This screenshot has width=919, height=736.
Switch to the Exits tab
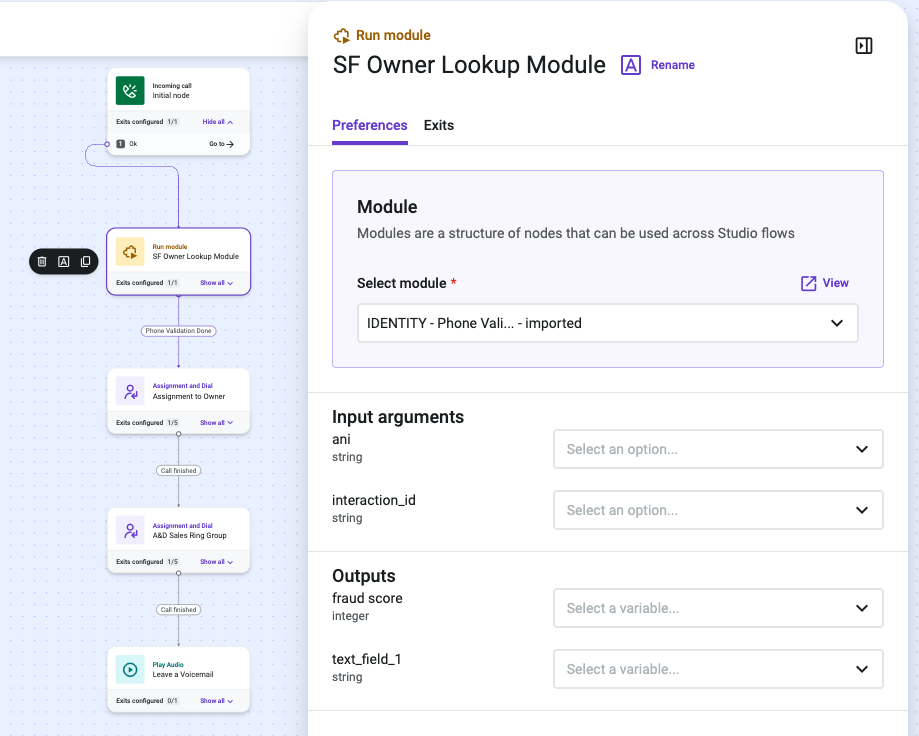coord(439,125)
